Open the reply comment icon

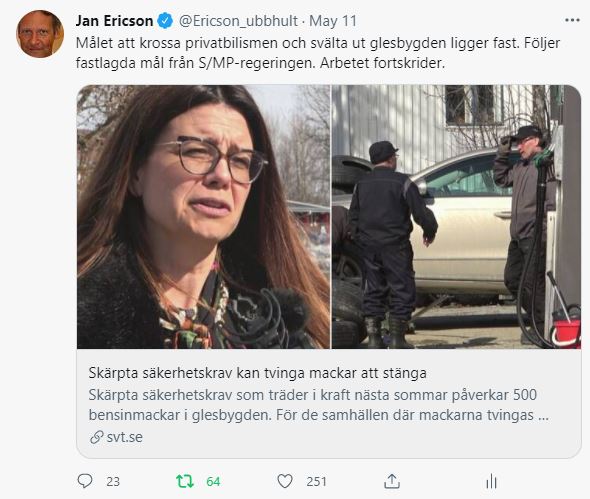(x=85, y=481)
